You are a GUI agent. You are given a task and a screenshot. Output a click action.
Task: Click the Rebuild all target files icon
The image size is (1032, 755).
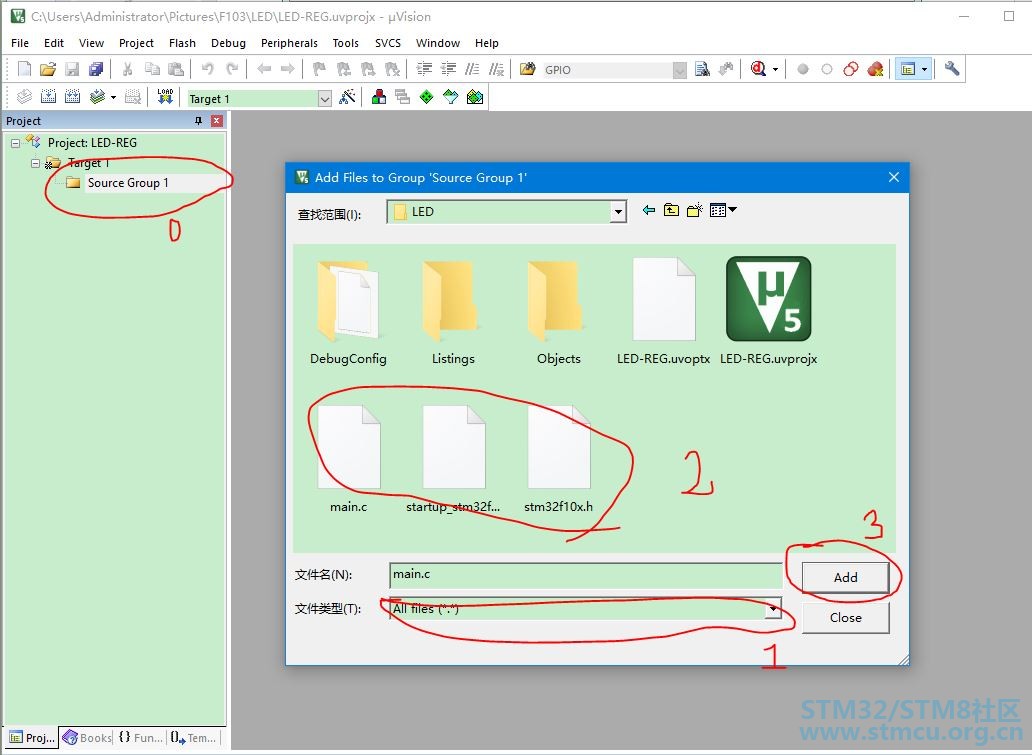72,97
